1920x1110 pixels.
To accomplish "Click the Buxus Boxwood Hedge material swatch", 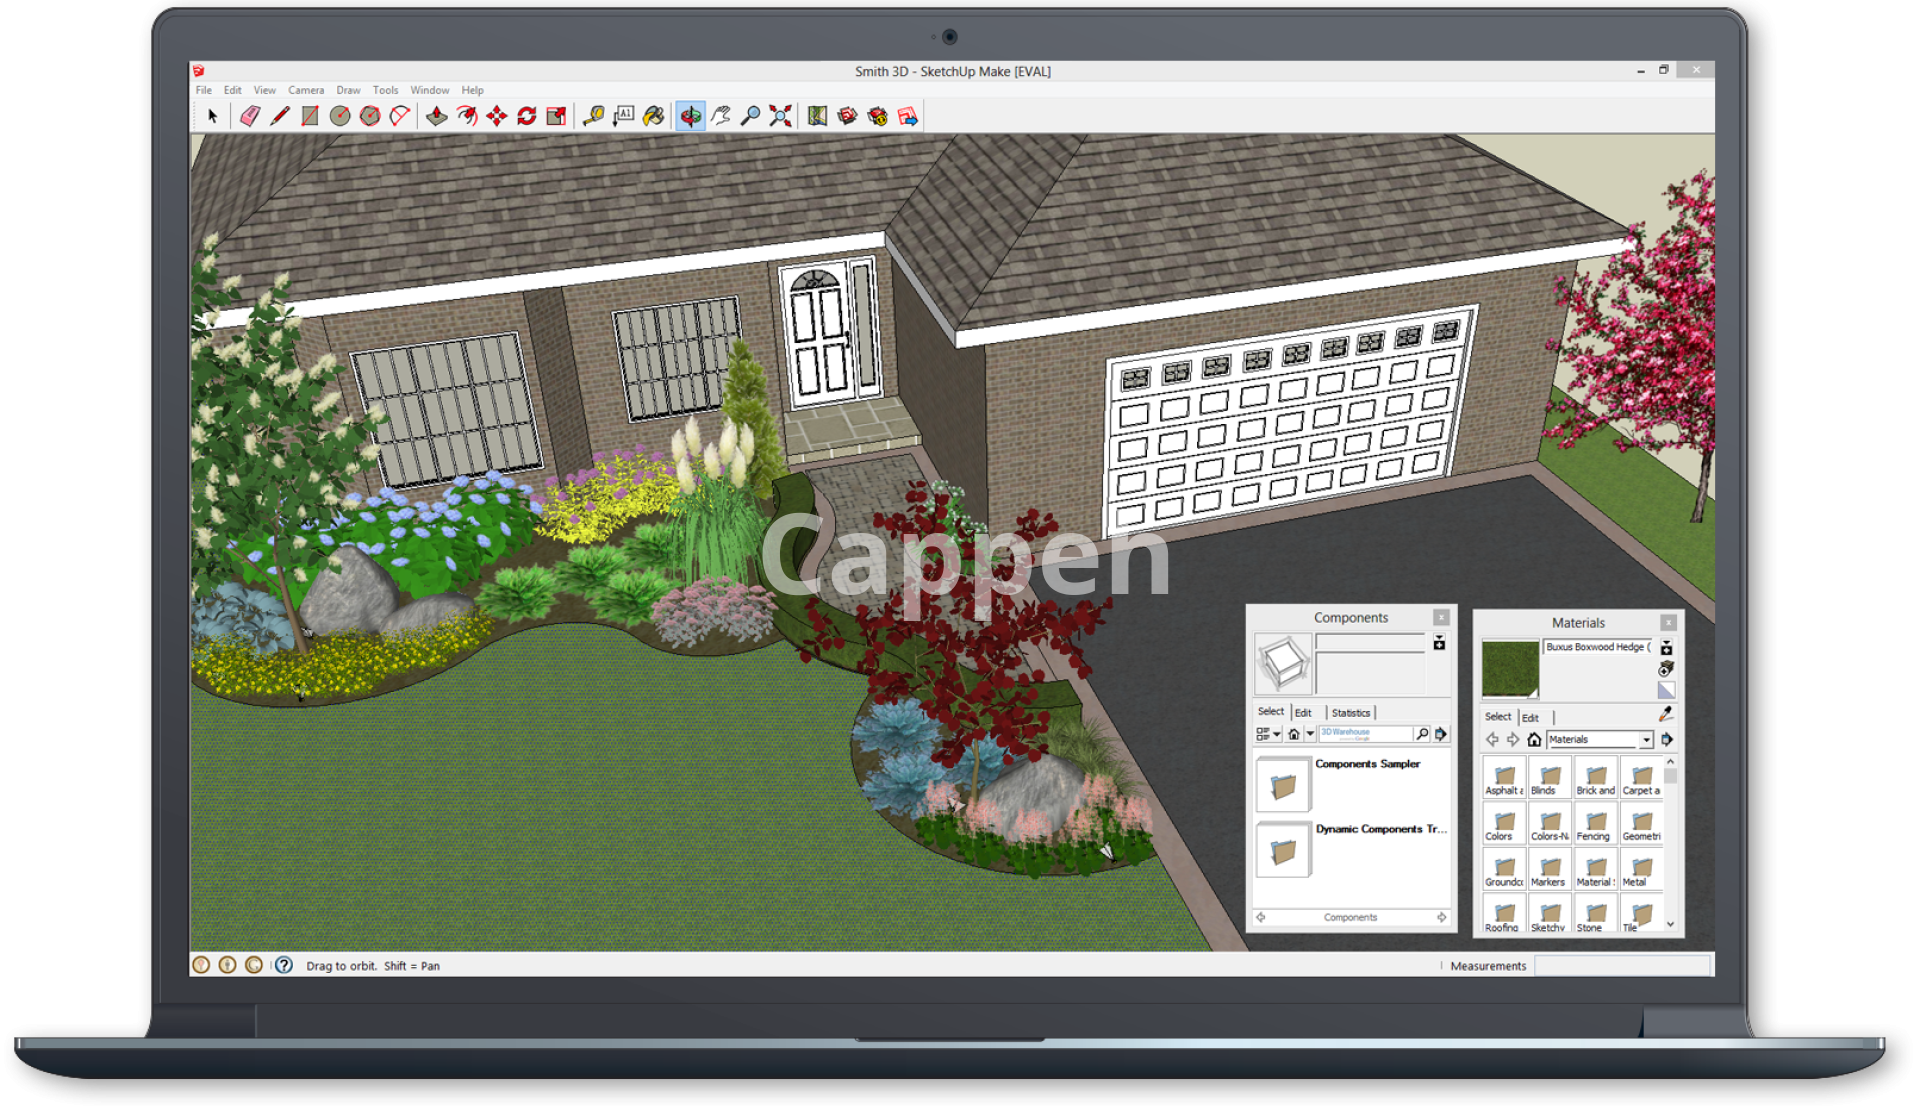I will pos(1510,669).
